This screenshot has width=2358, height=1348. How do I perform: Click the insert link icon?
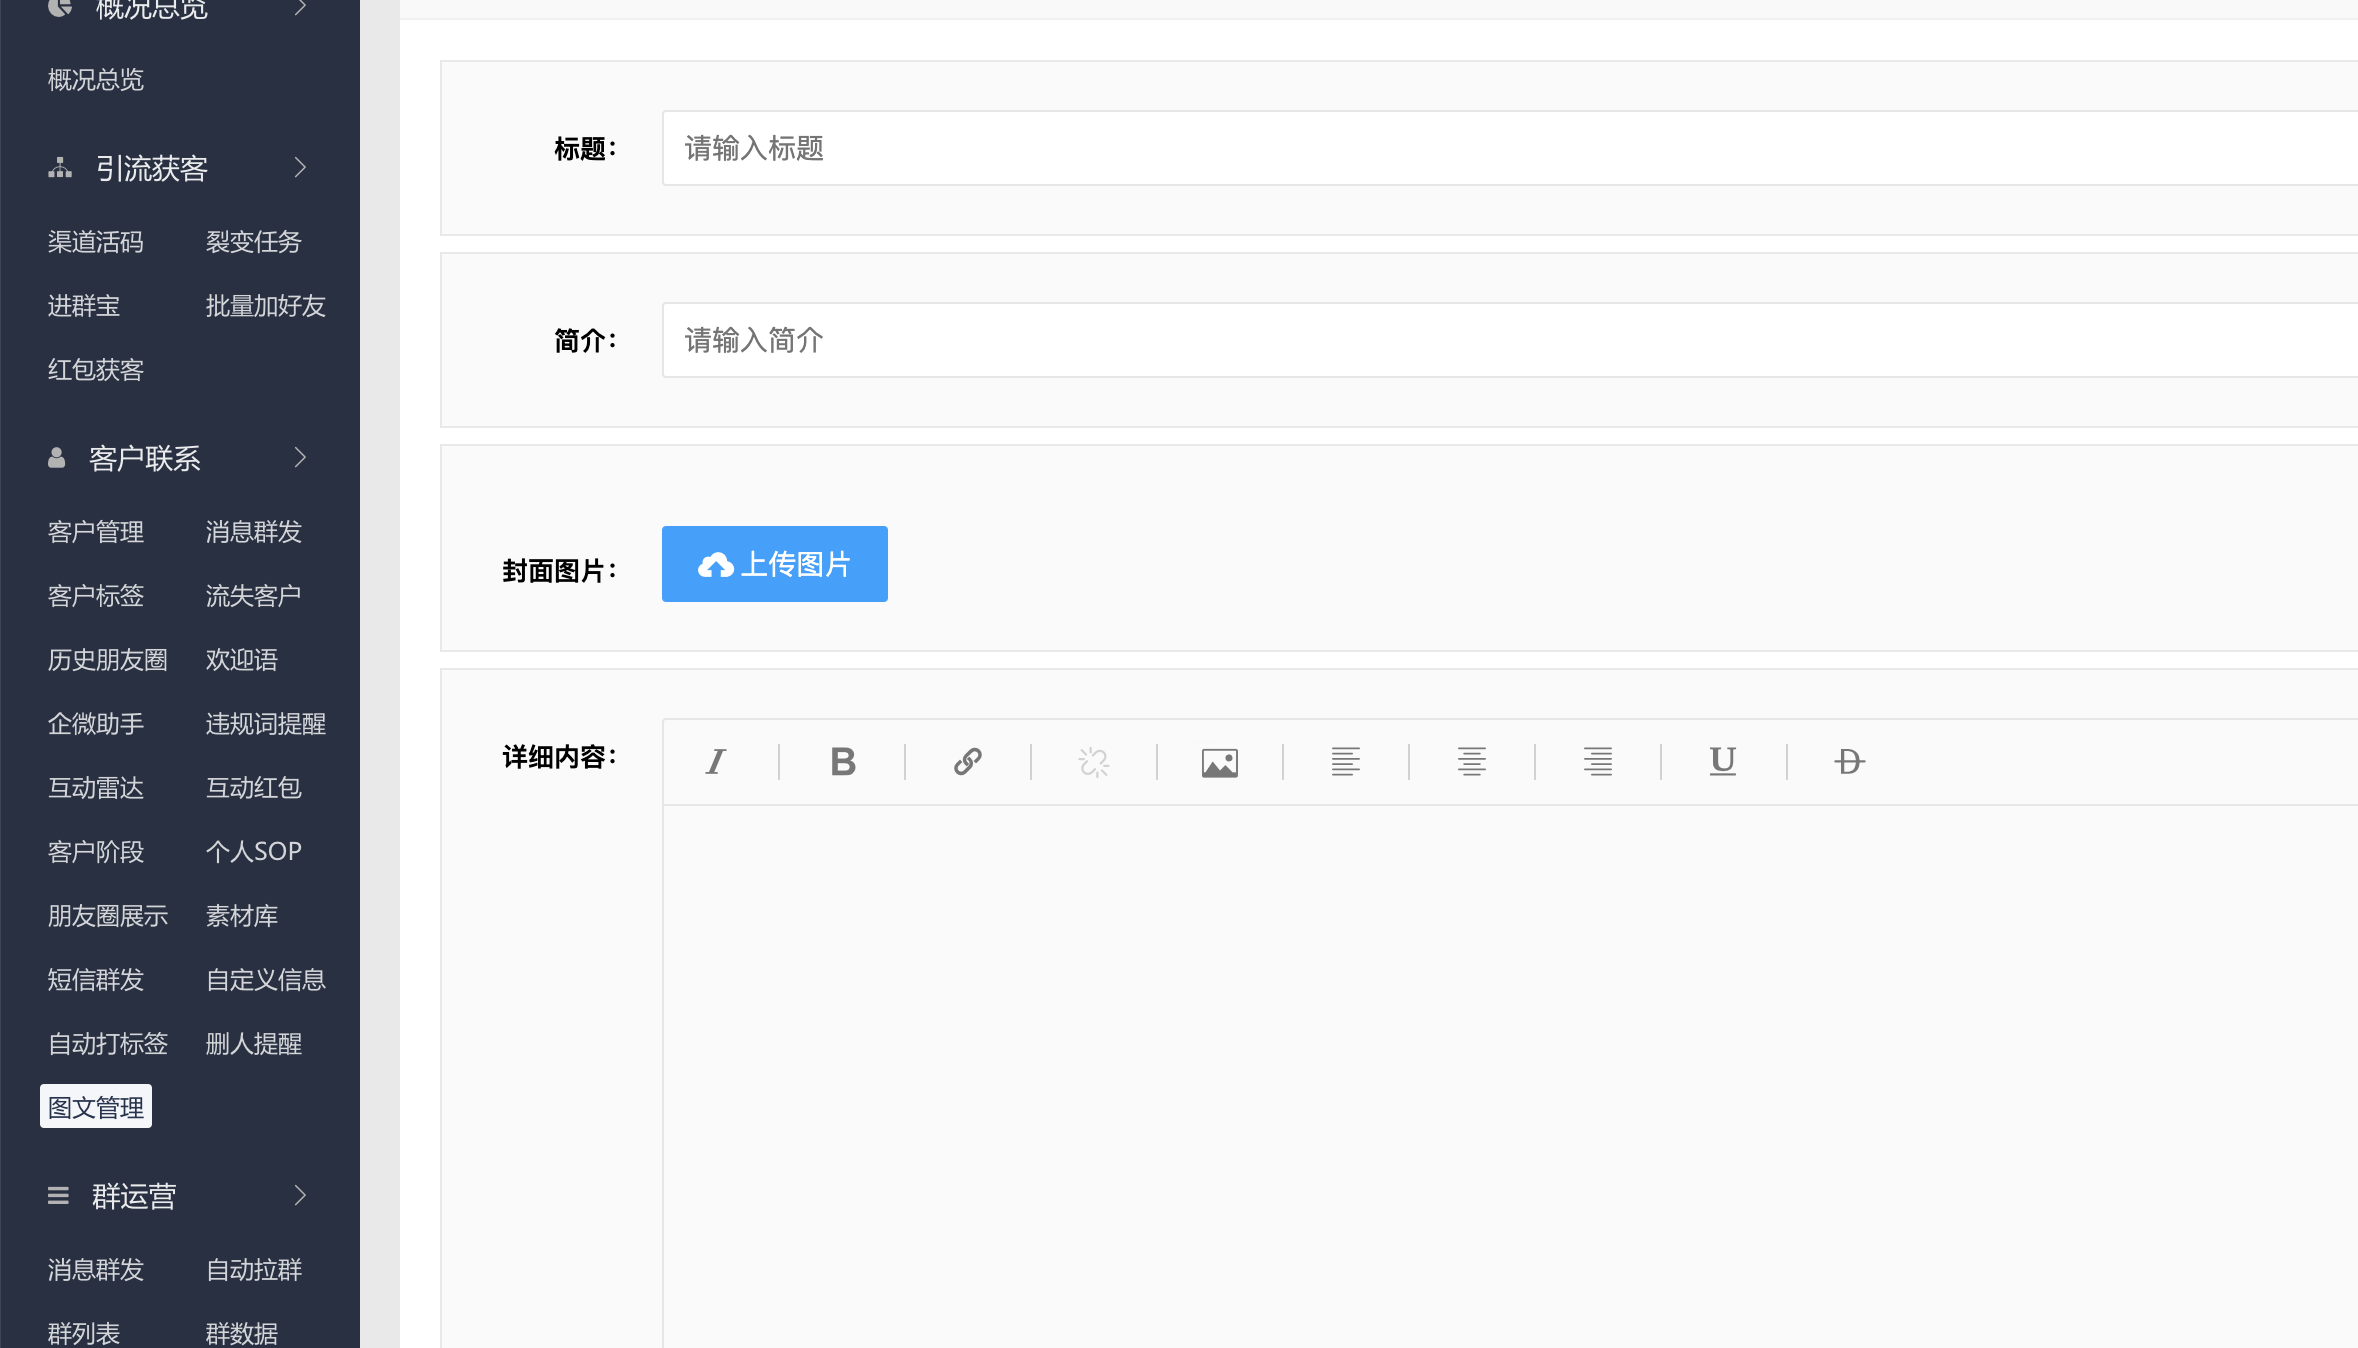coord(967,762)
